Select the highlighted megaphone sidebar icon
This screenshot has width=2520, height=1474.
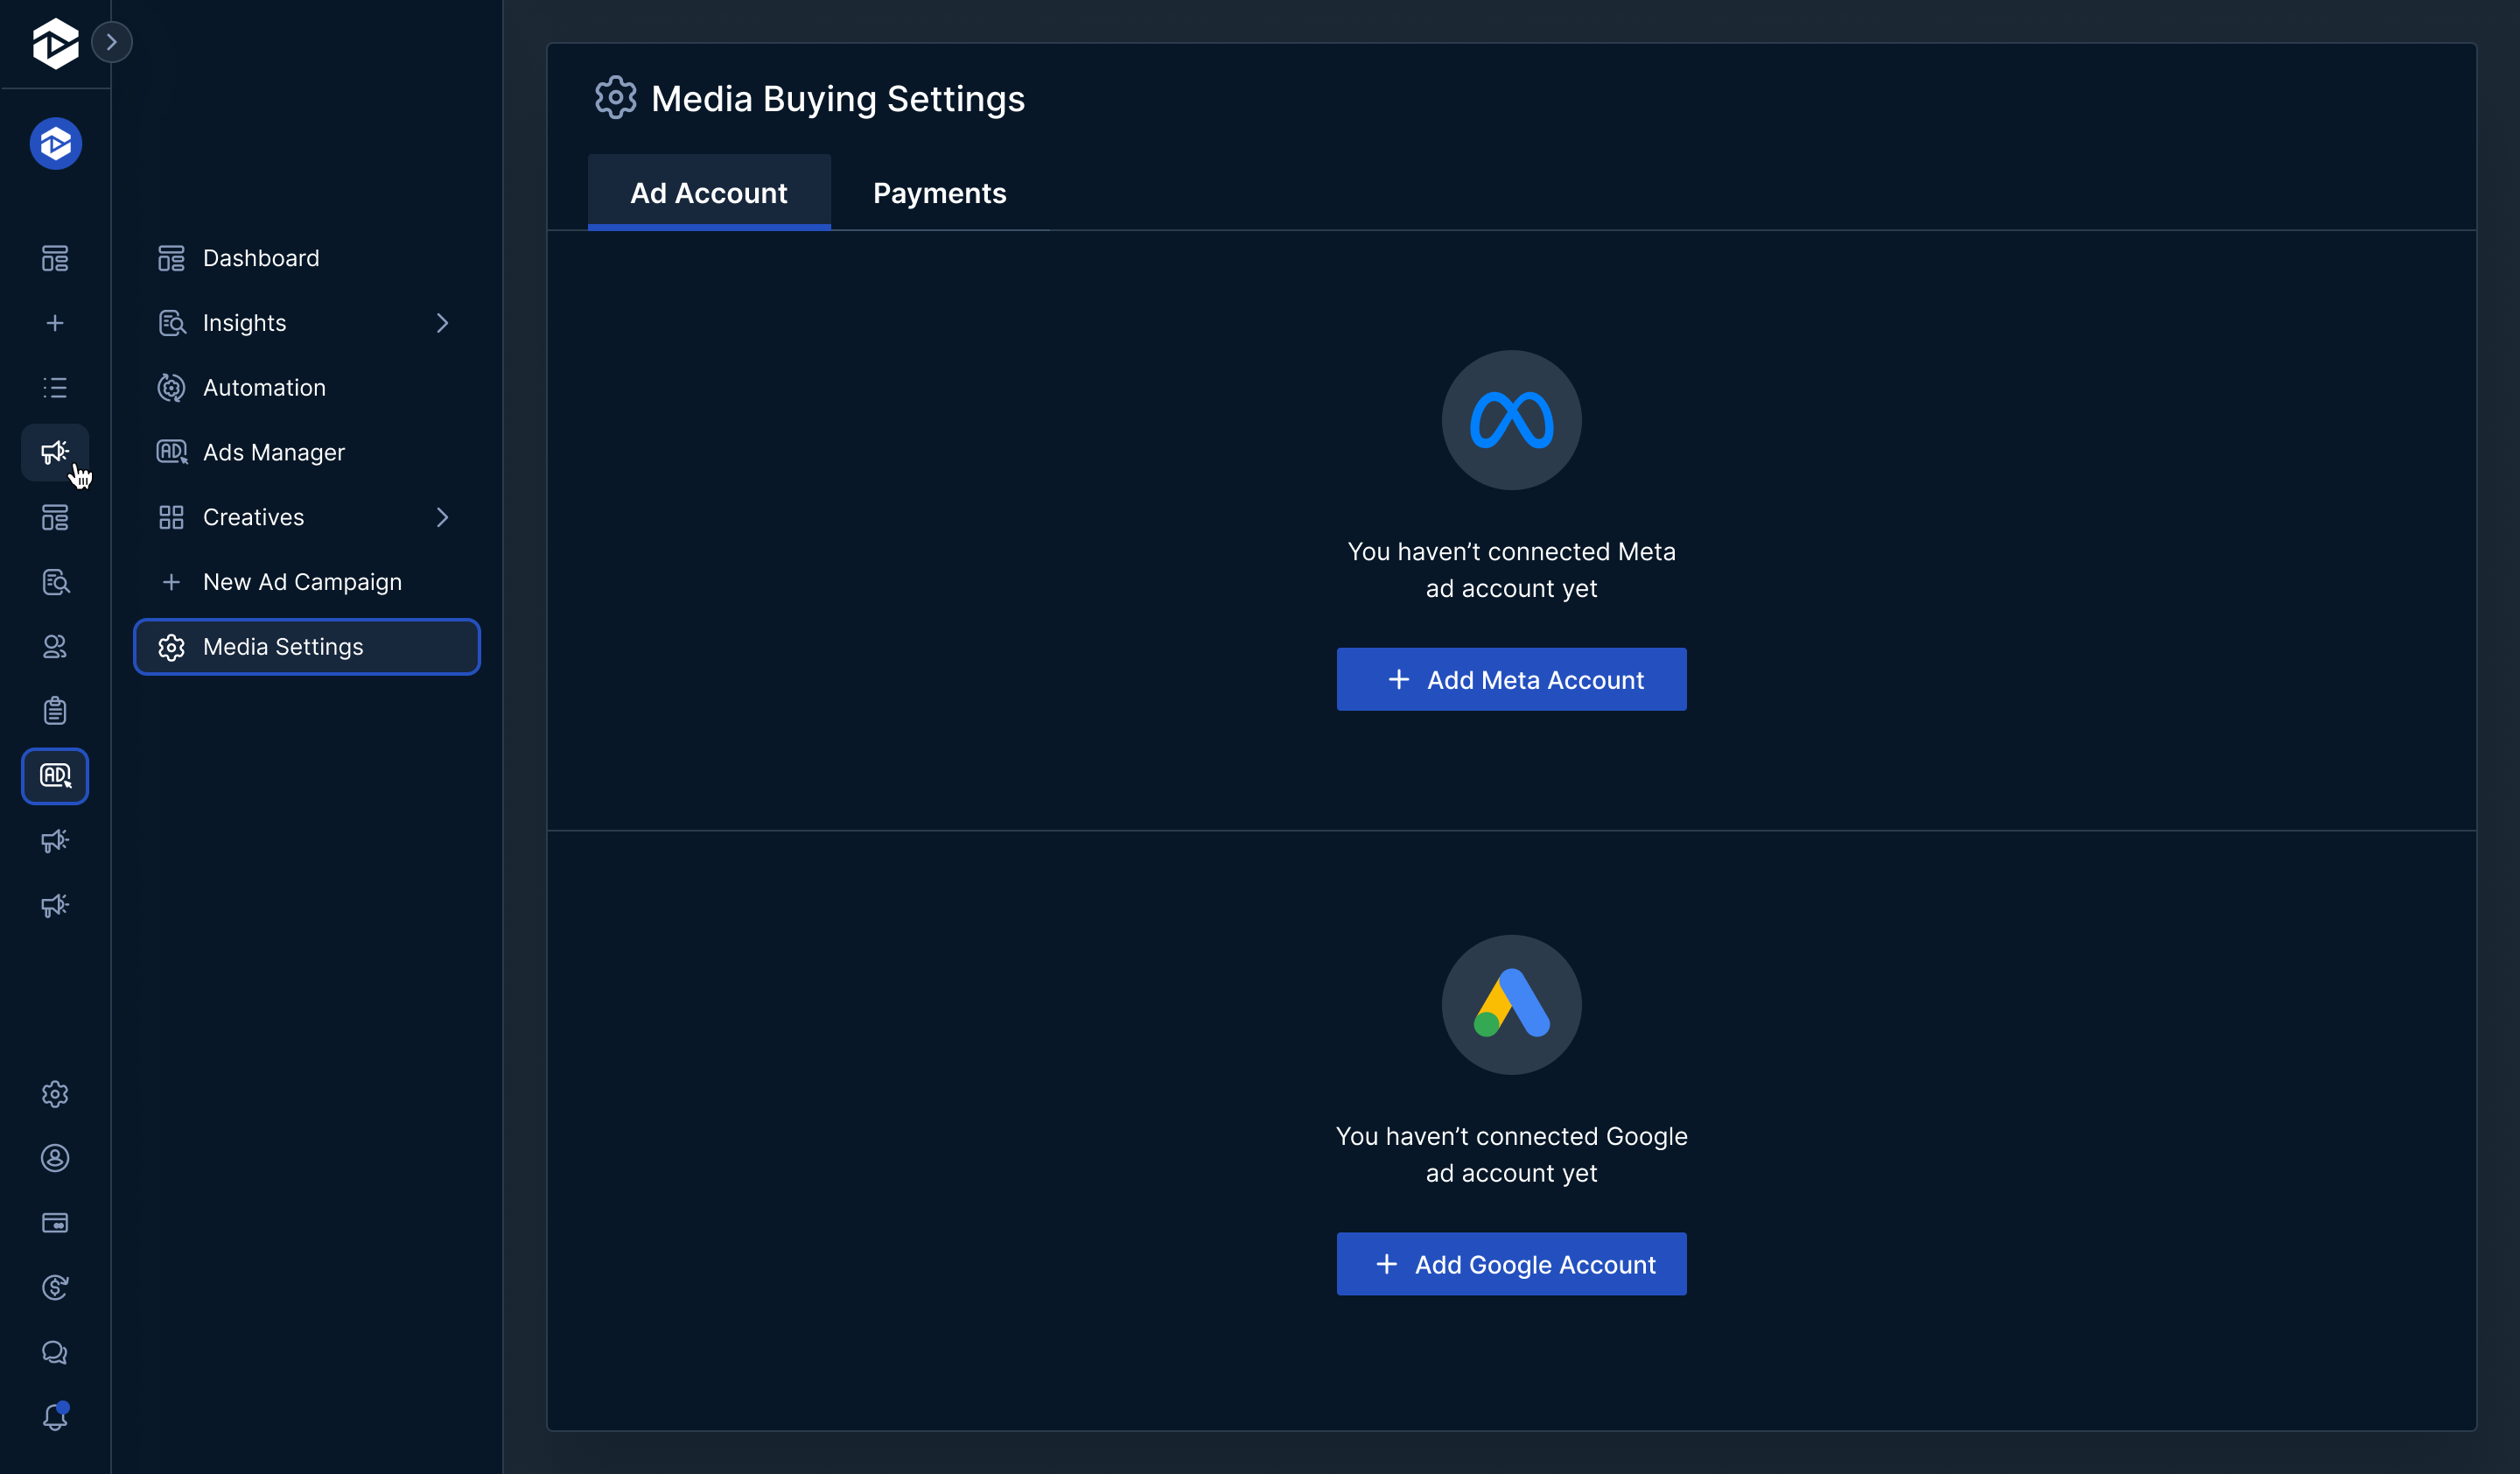point(55,452)
